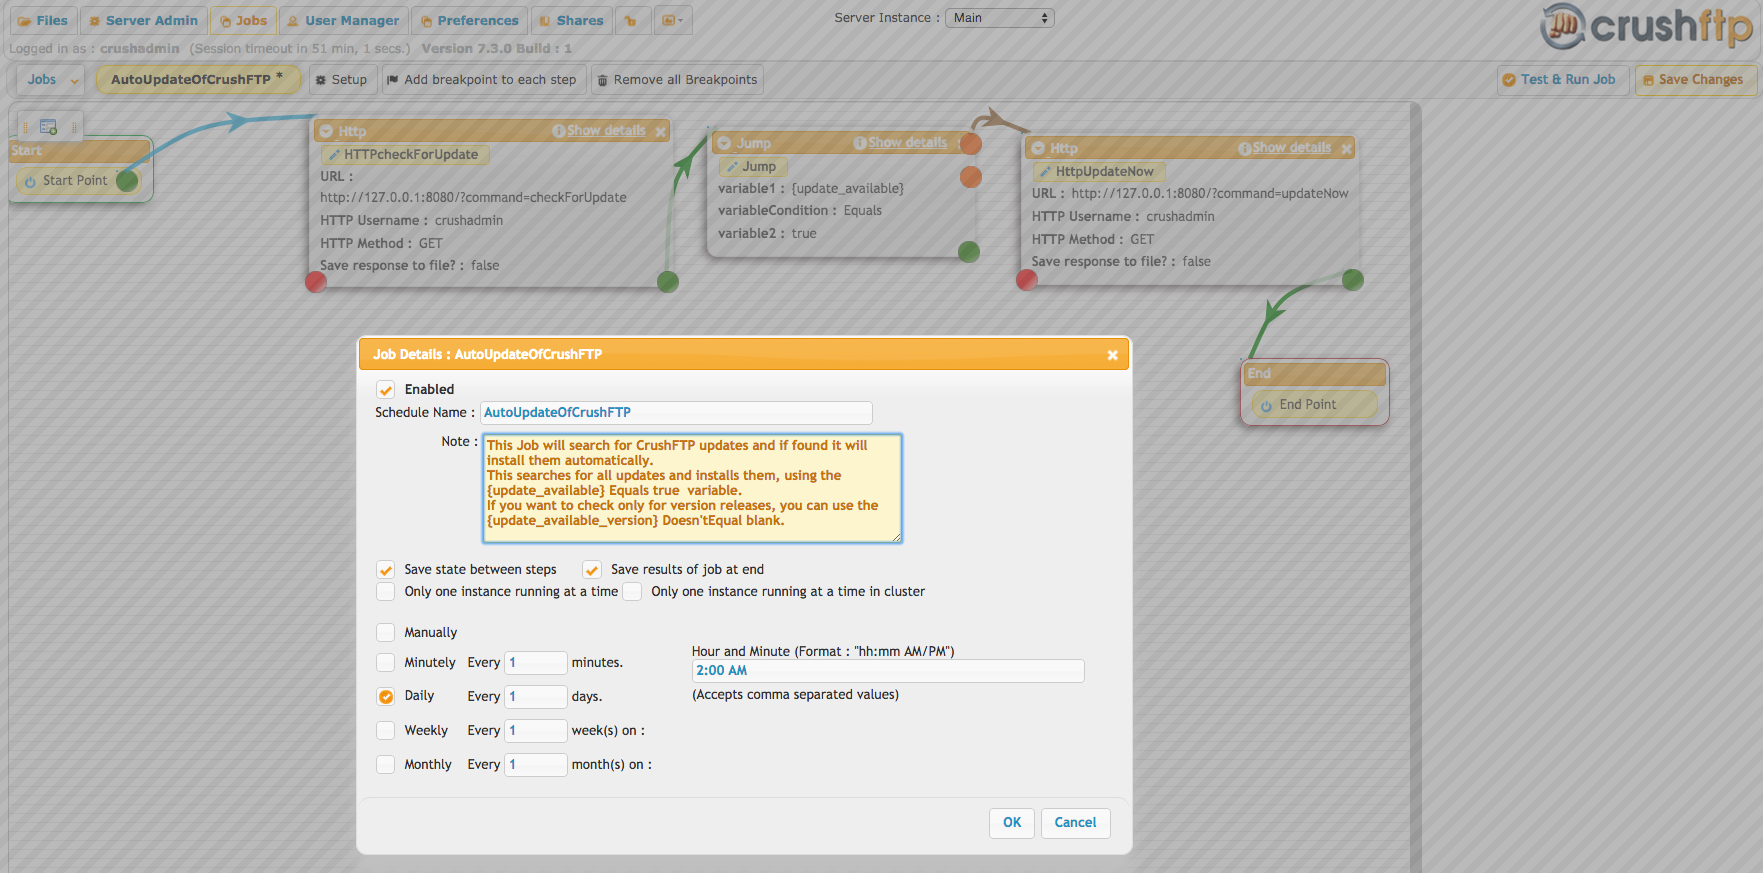Click the Hour and Minute time field
Image resolution: width=1763 pixels, height=873 pixels.
[x=888, y=671]
